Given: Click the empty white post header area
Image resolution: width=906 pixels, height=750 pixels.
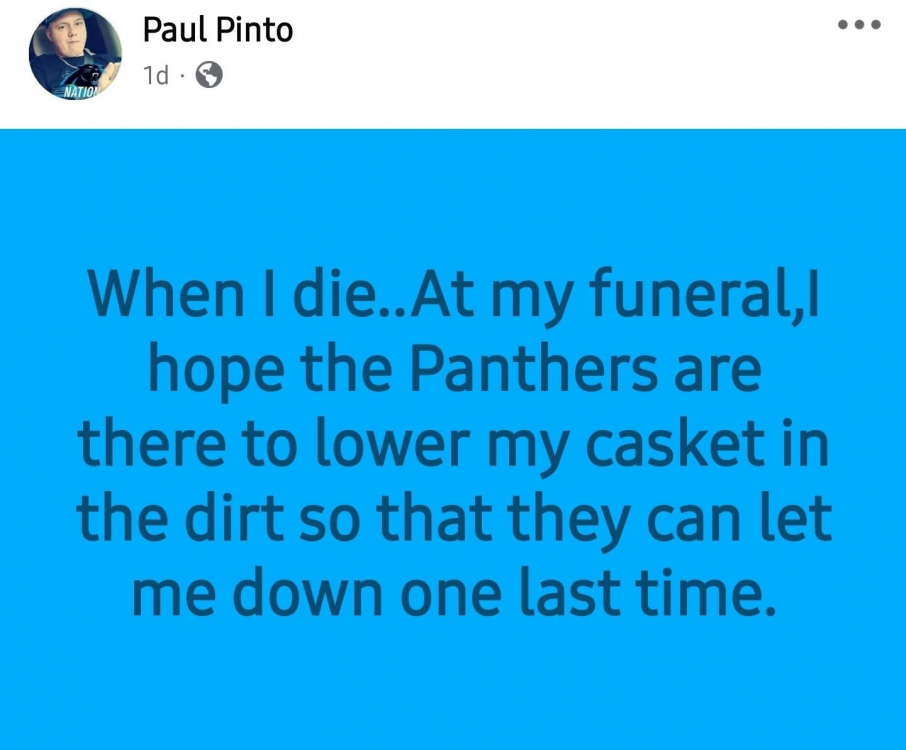Looking at the screenshot, I should [x=550, y=70].
